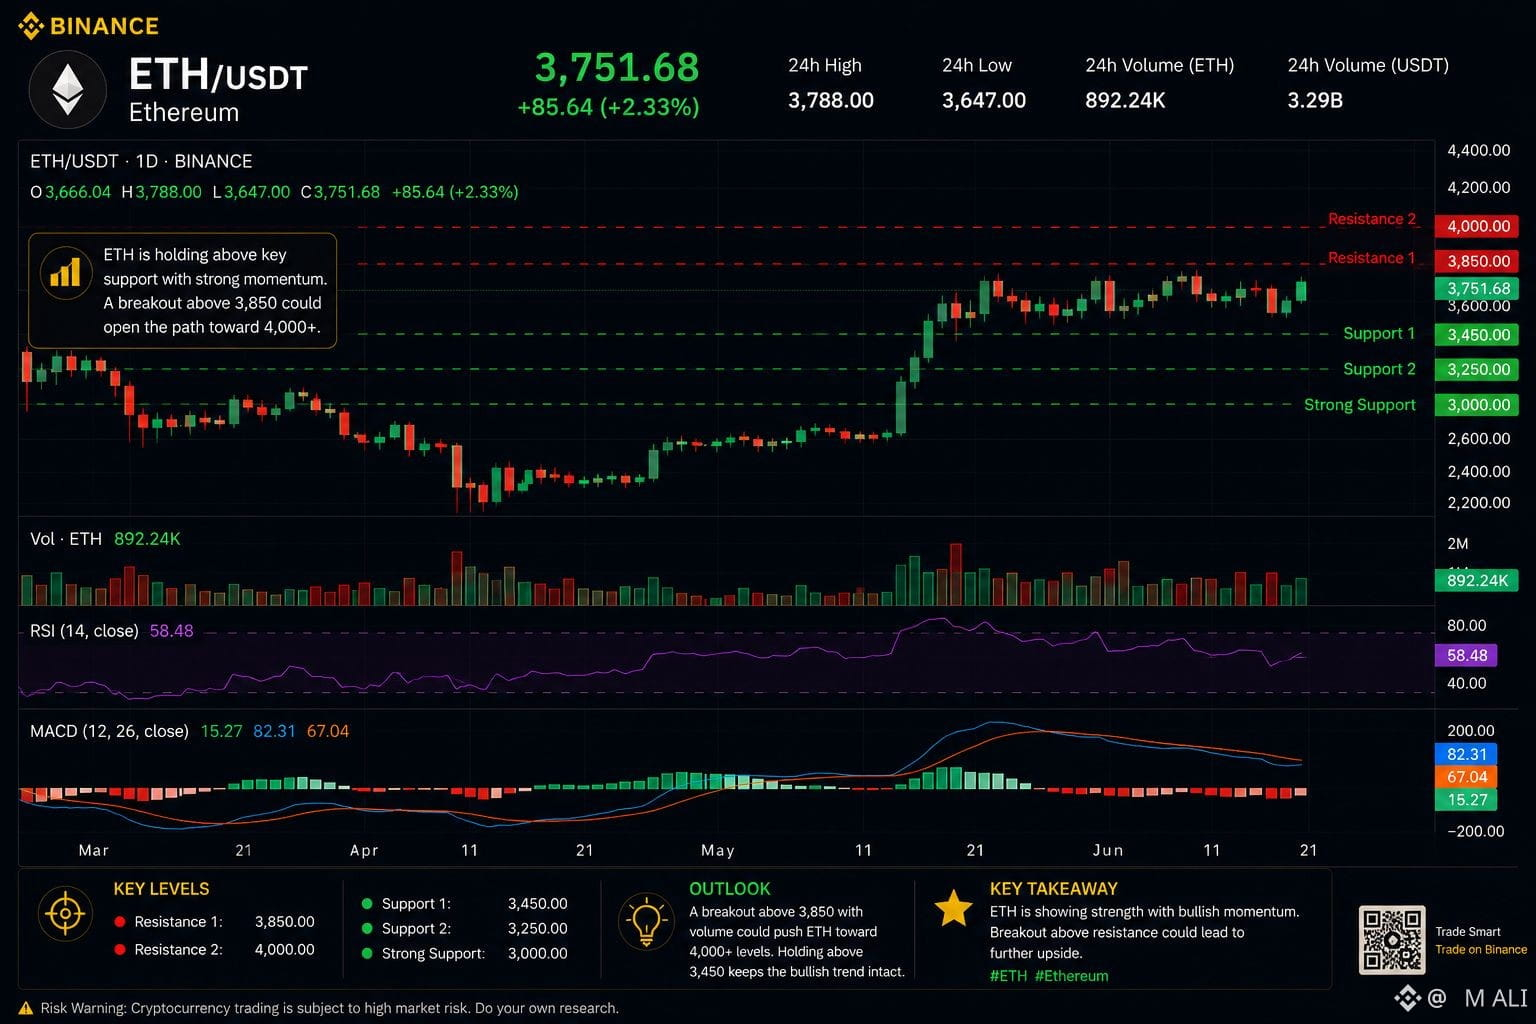Select the ETH/USDT pair title in the header
The width and height of the screenshot is (1536, 1024).
[x=218, y=75]
